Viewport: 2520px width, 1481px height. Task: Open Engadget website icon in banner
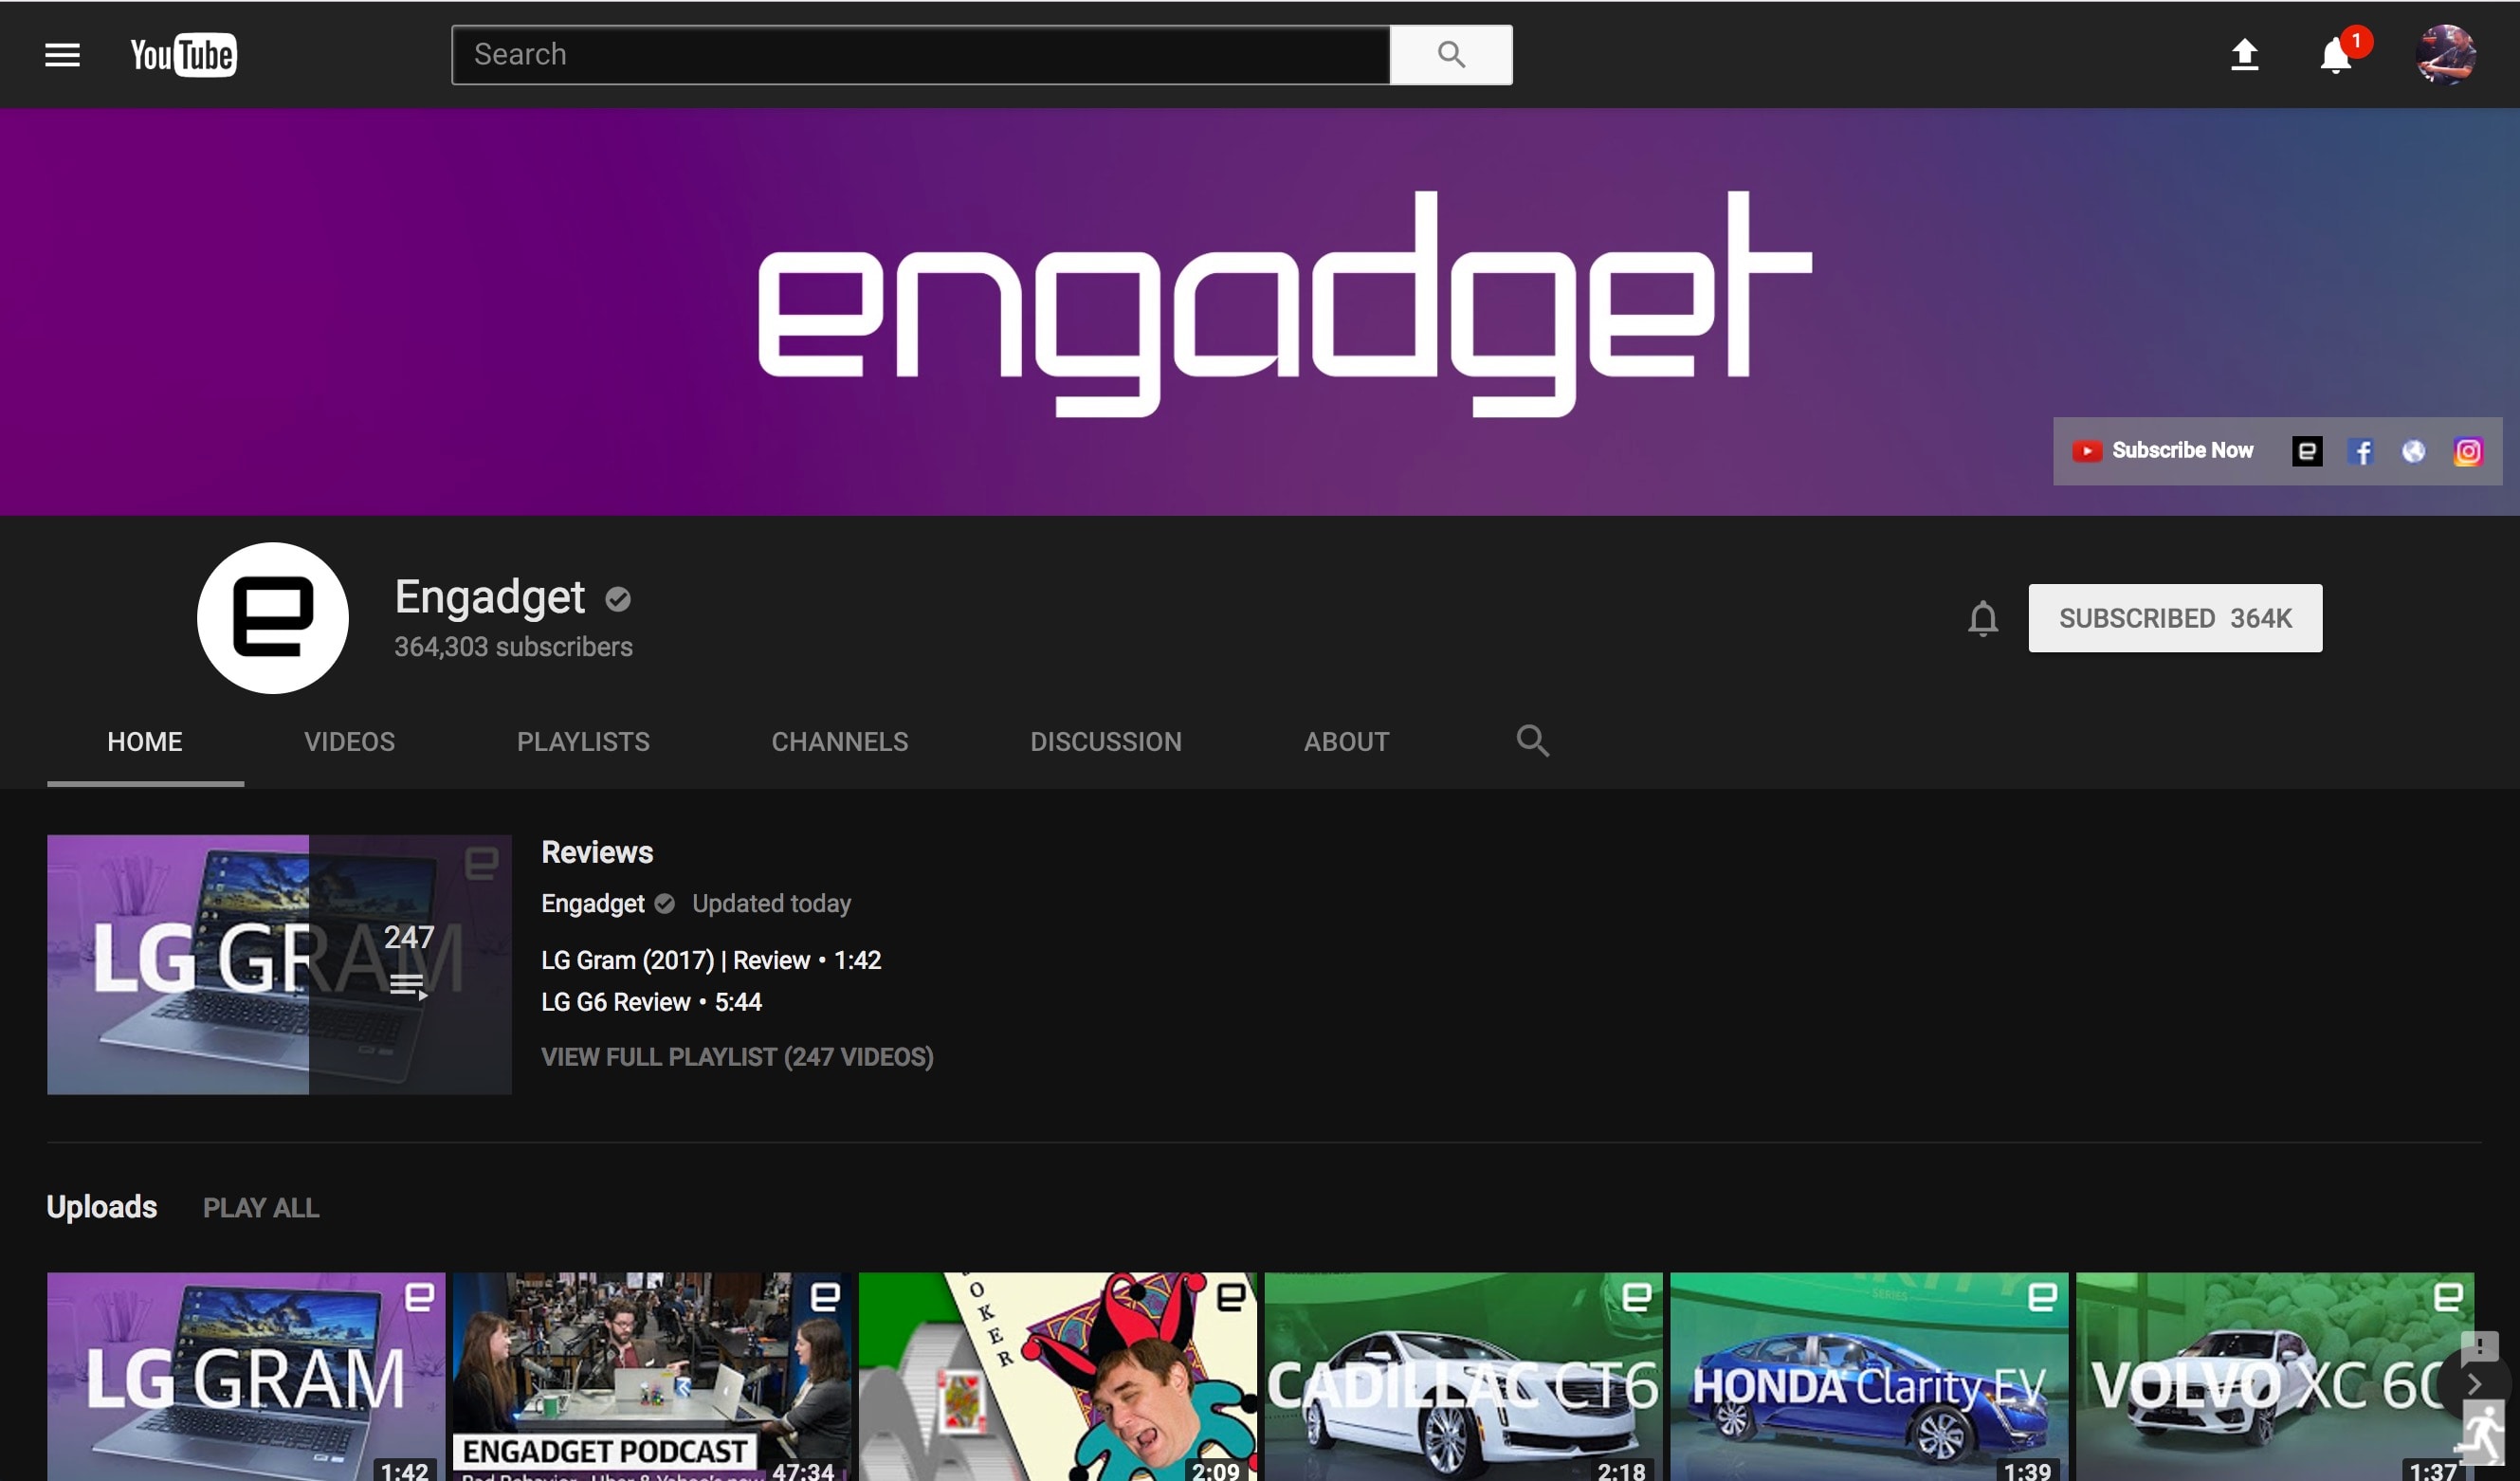pos(2307,451)
